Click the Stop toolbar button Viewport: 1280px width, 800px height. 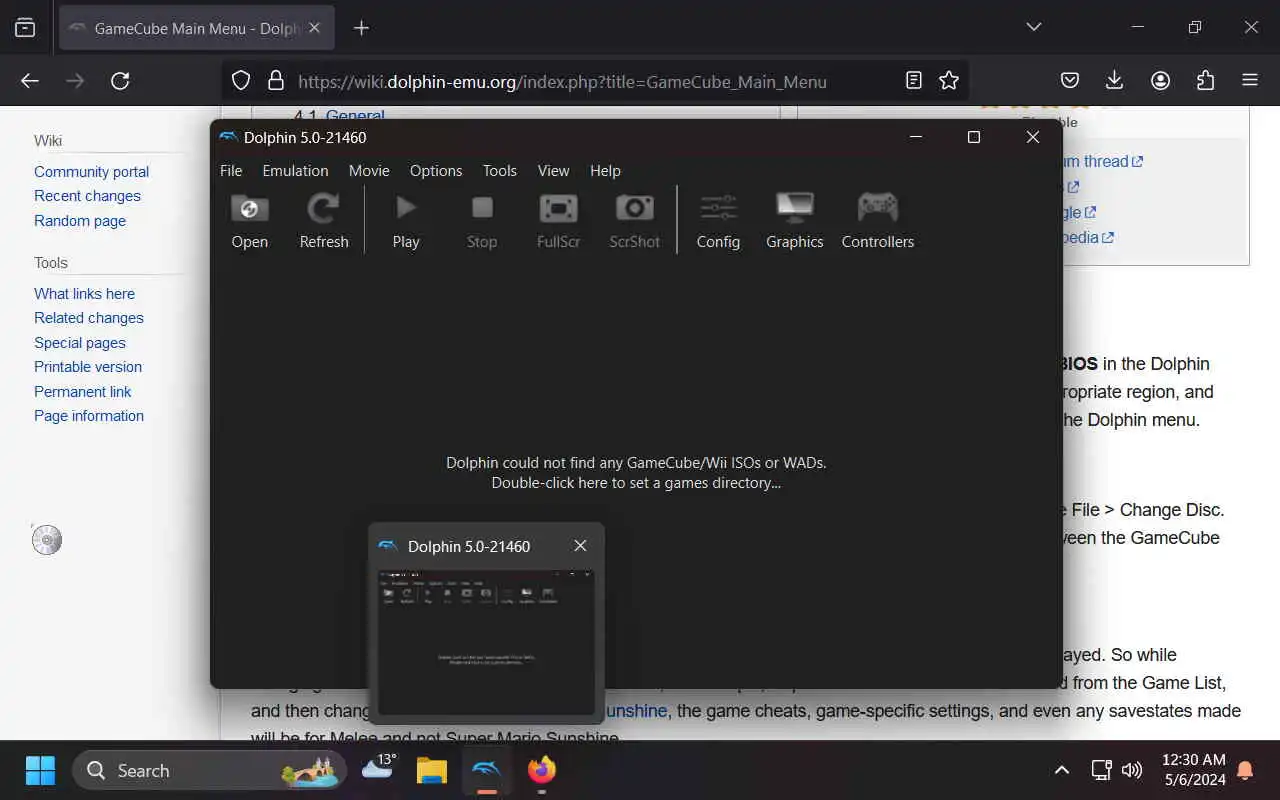click(482, 220)
